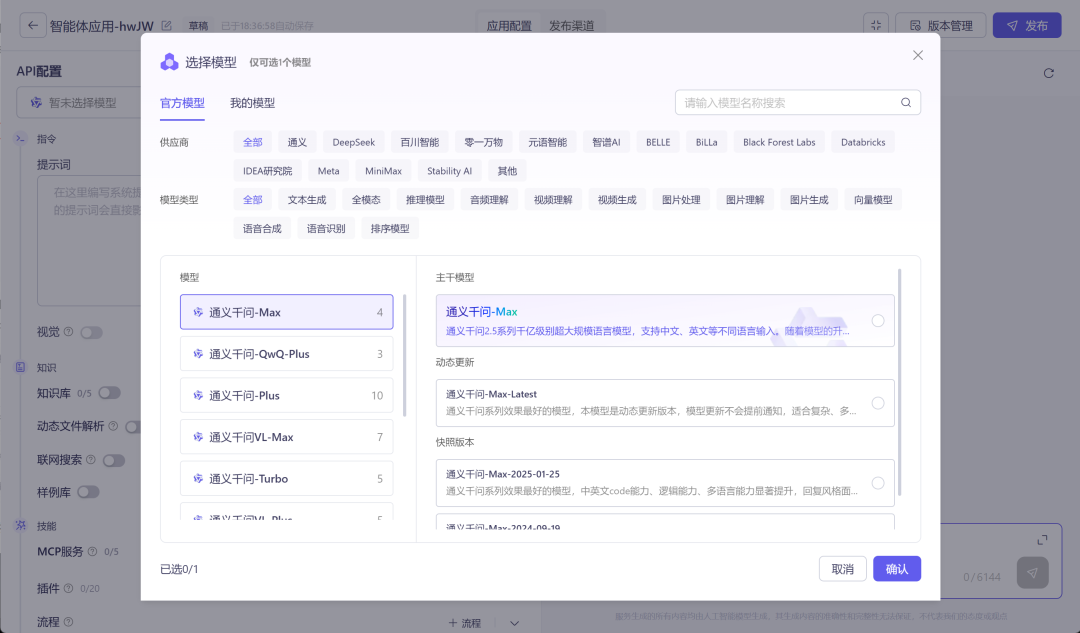Filter model type by 排序模型

[x=390, y=229]
